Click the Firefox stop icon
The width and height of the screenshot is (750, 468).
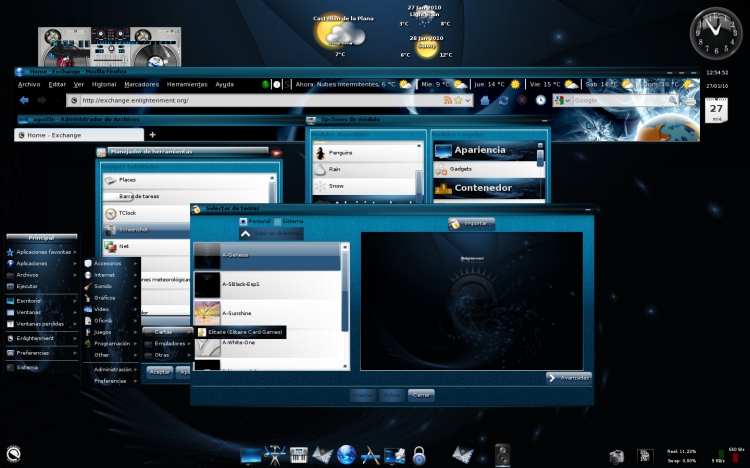pyautogui.click(x=522, y=100)
